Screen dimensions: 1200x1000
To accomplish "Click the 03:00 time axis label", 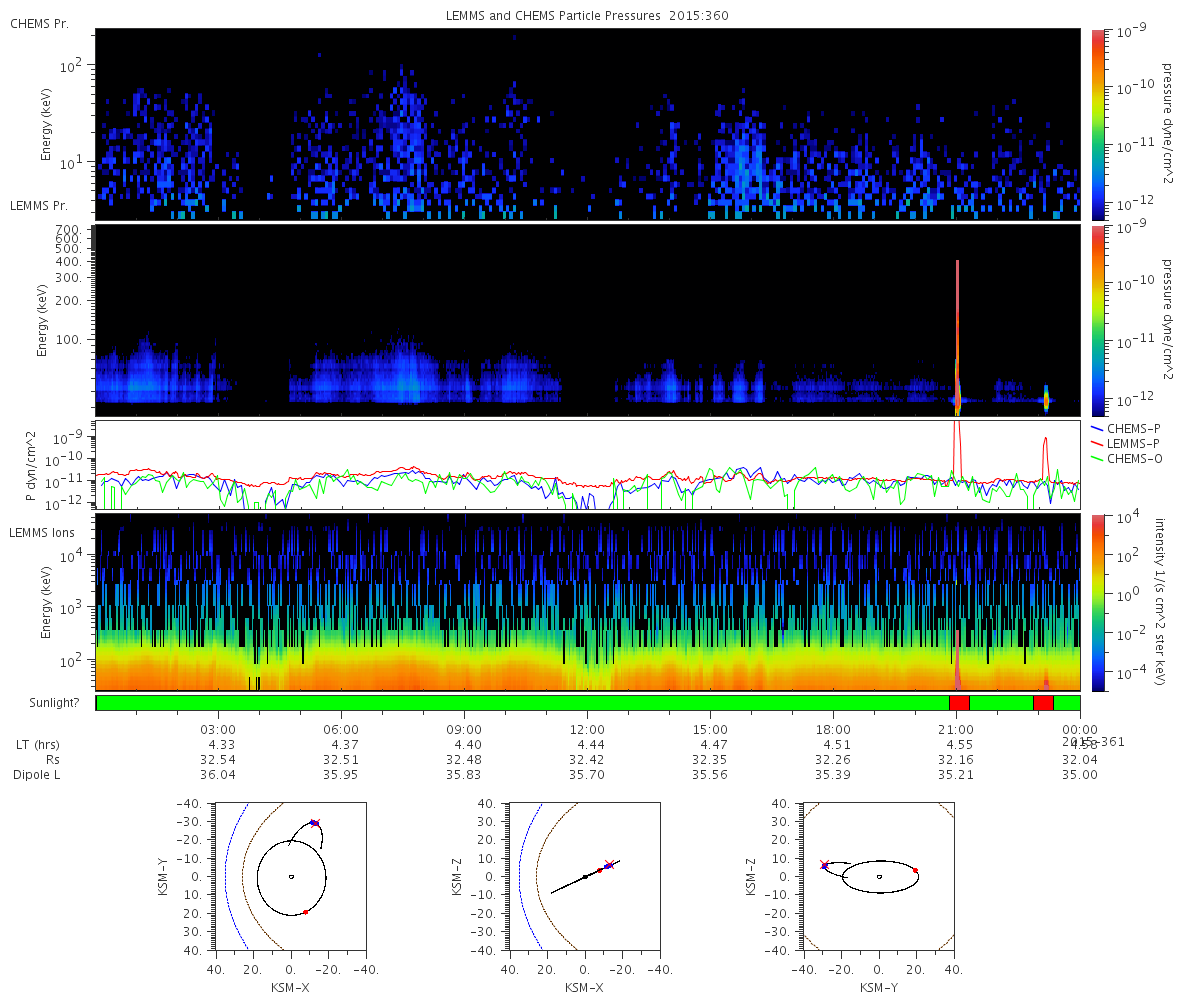I will pos(218,730).
